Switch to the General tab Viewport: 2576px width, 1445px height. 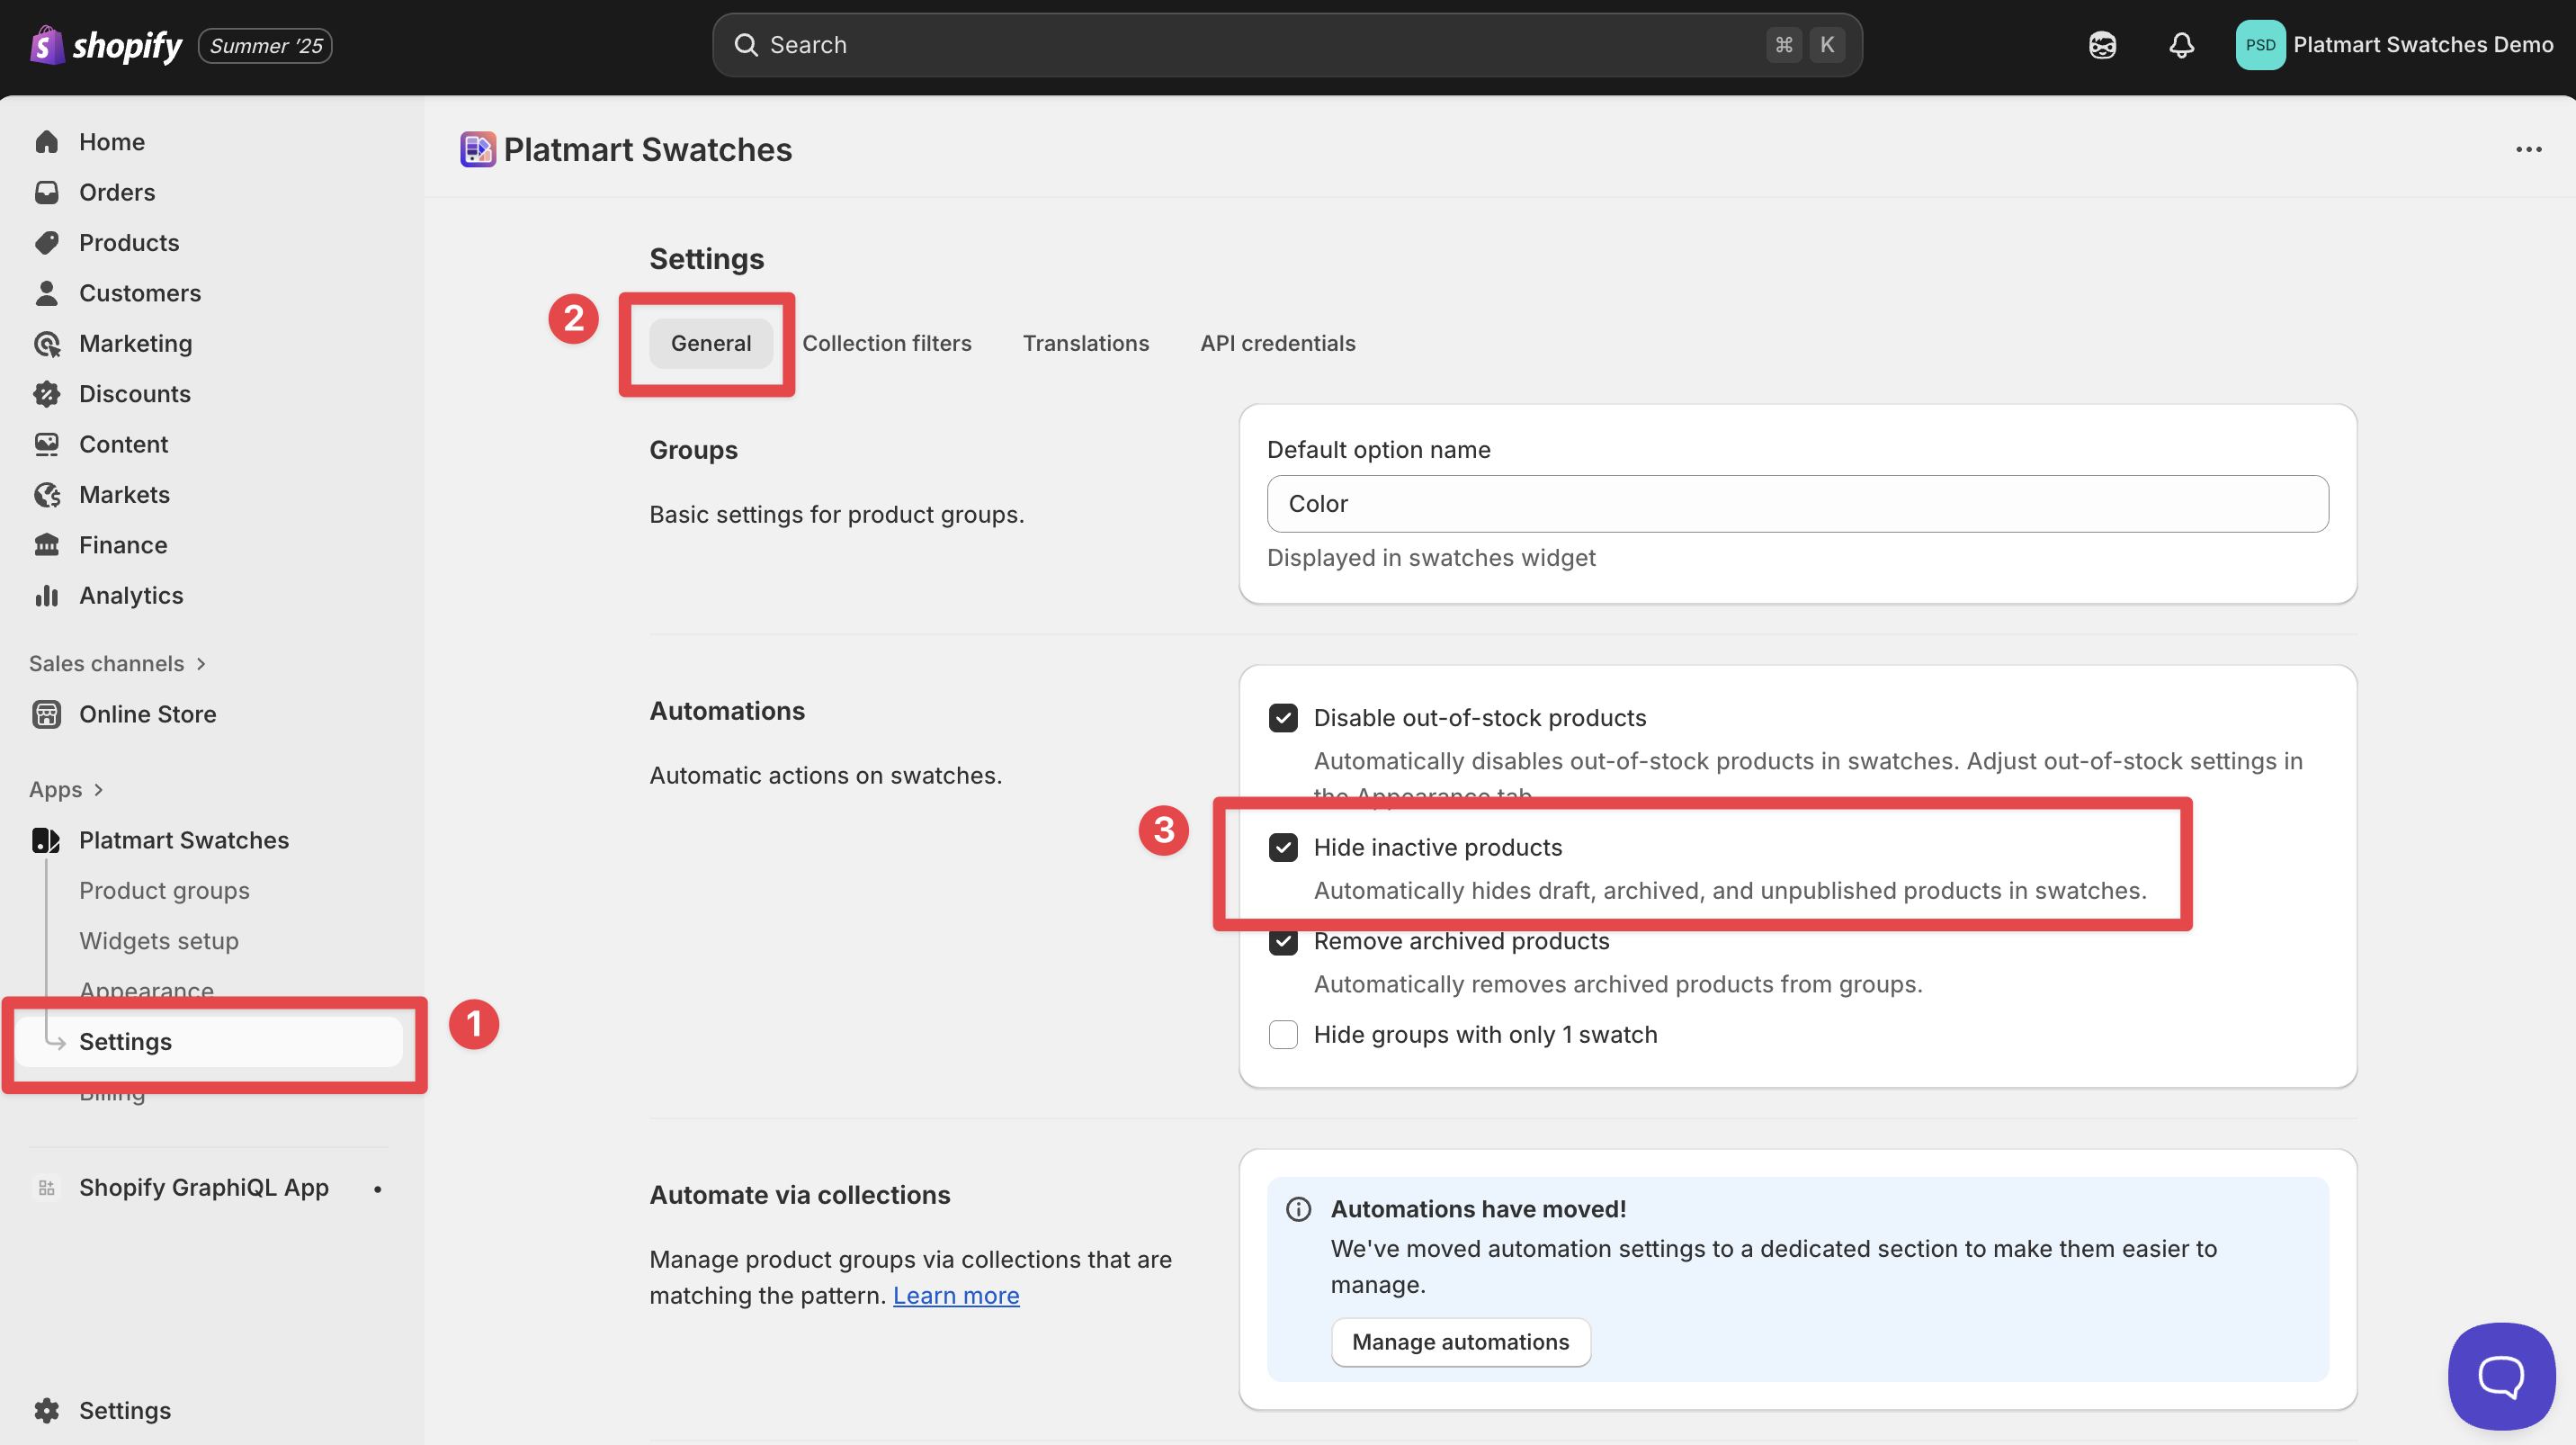[x=710, y=343]
